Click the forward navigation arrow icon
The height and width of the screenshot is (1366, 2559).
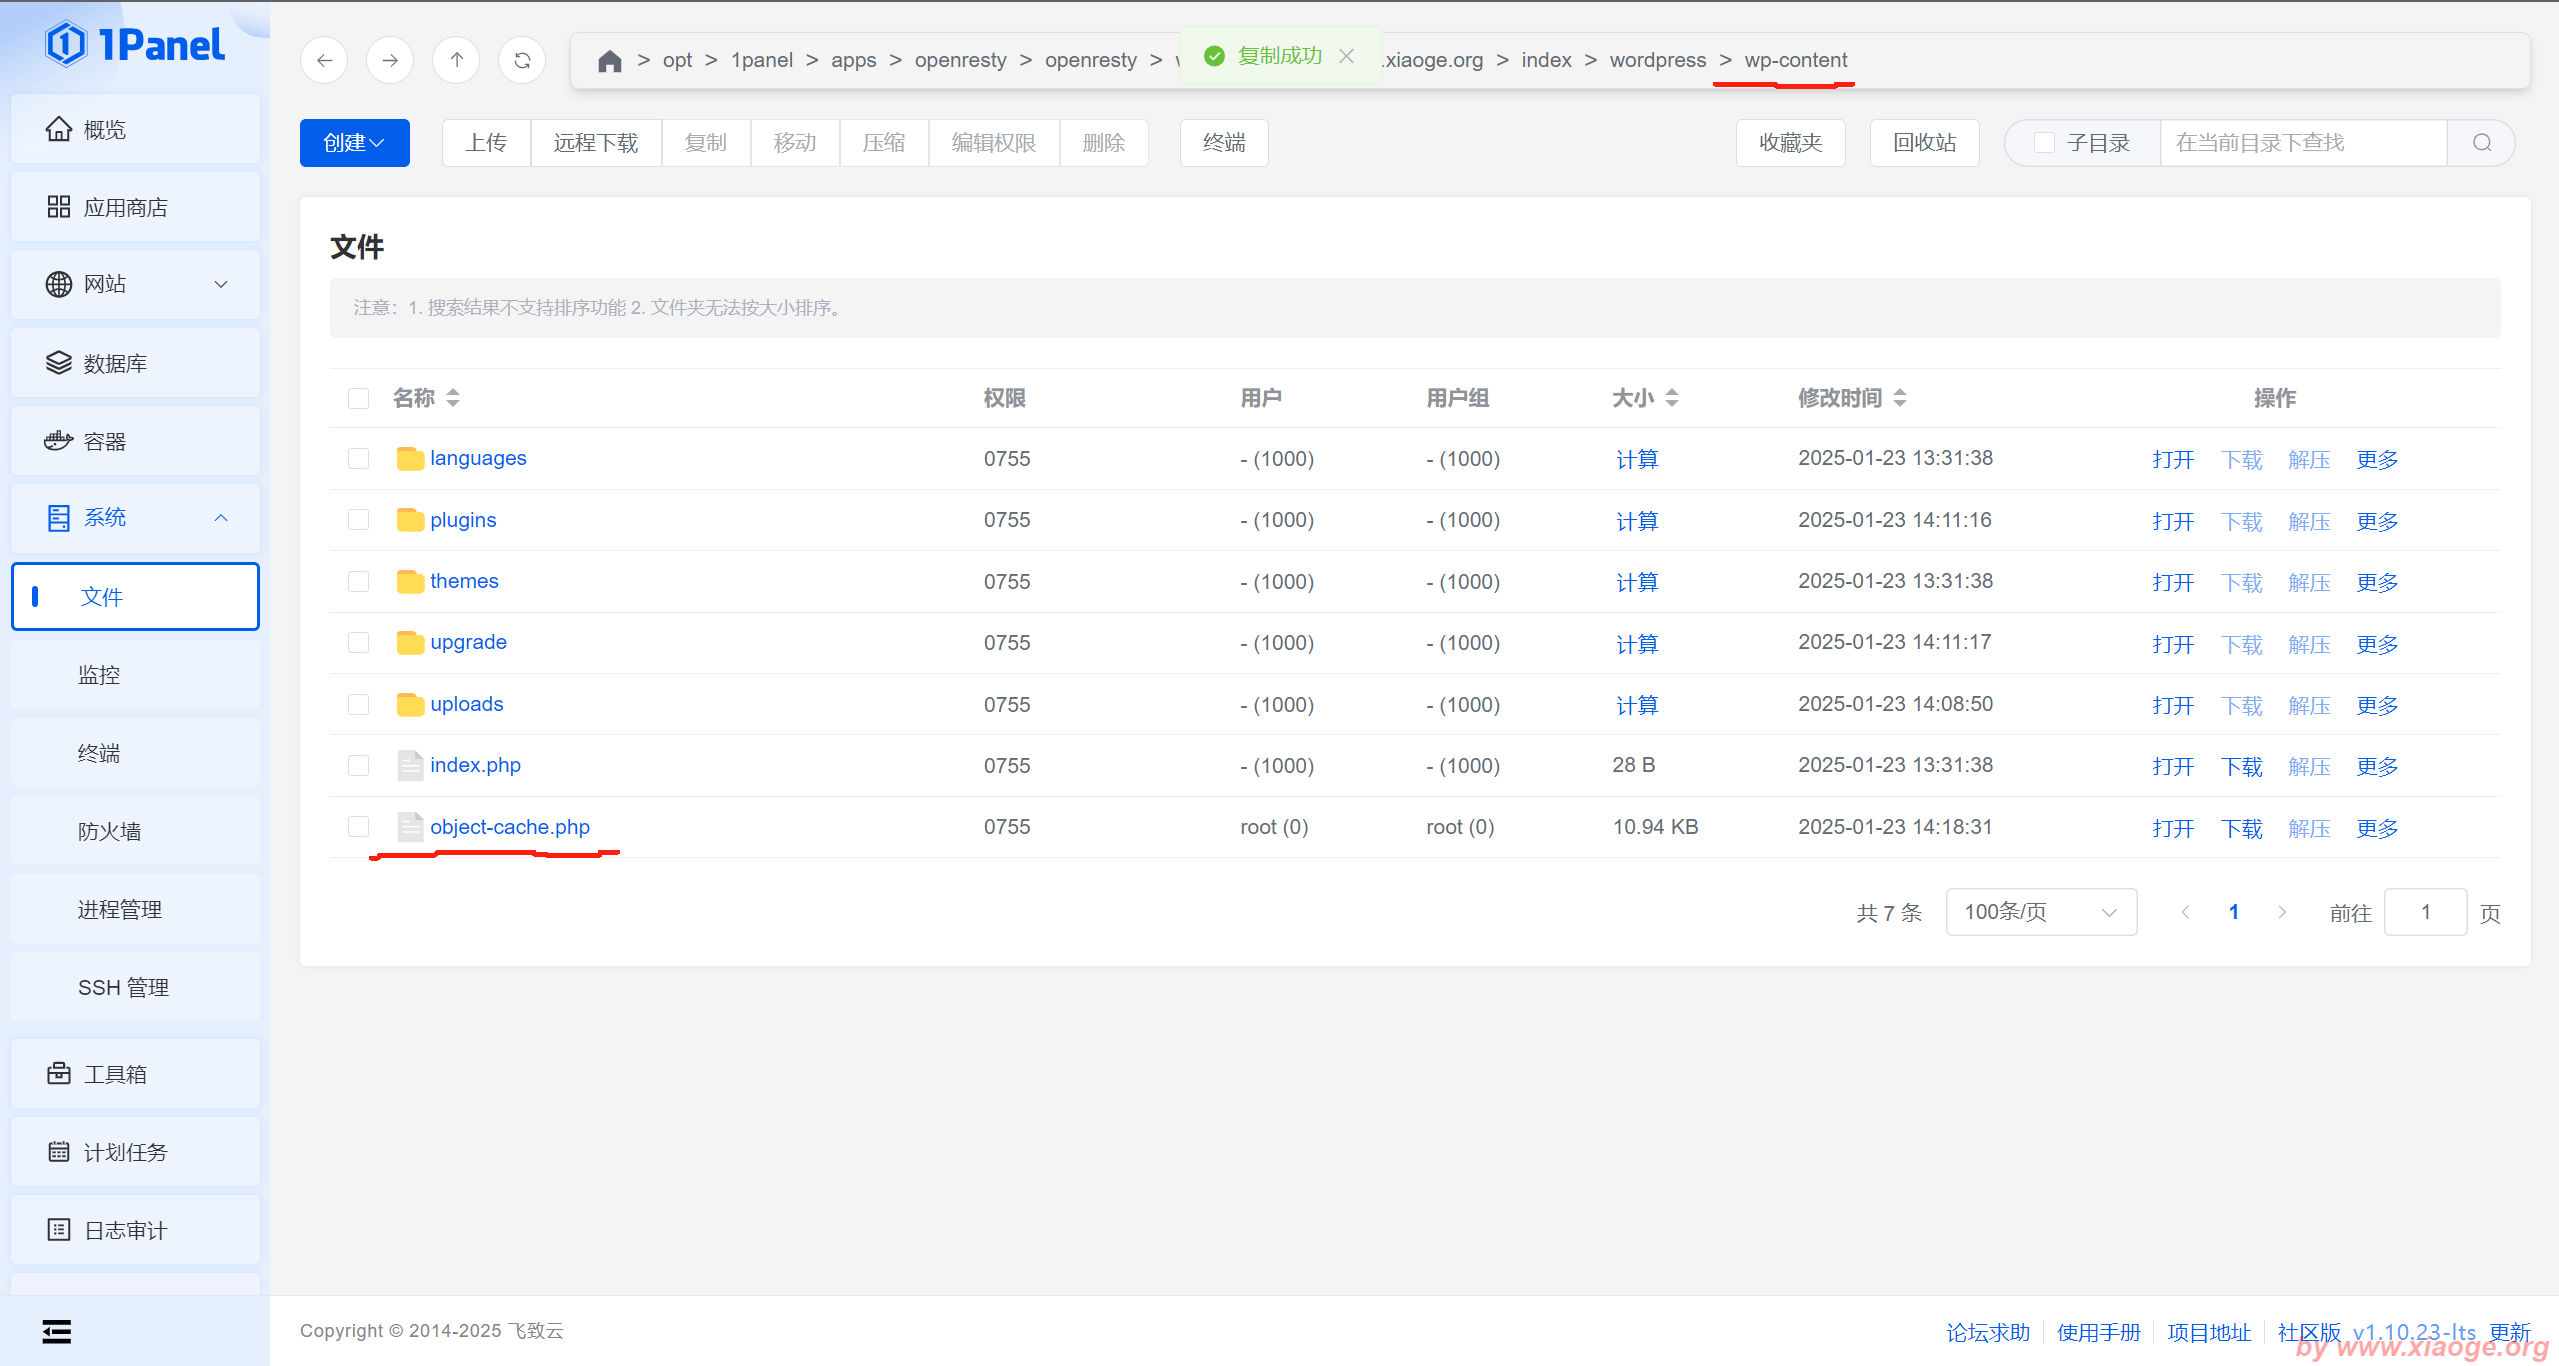(x=390, y=60)
